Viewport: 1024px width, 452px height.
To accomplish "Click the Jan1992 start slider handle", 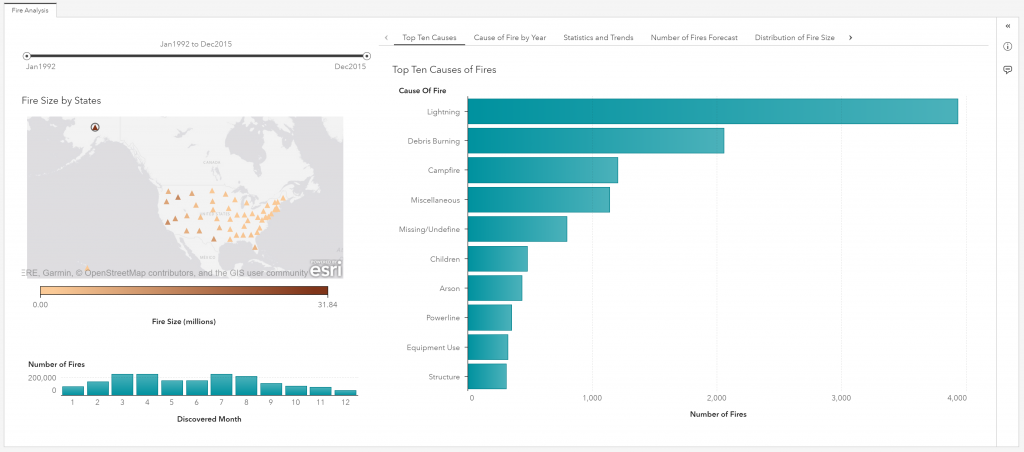I will [27, 56].
